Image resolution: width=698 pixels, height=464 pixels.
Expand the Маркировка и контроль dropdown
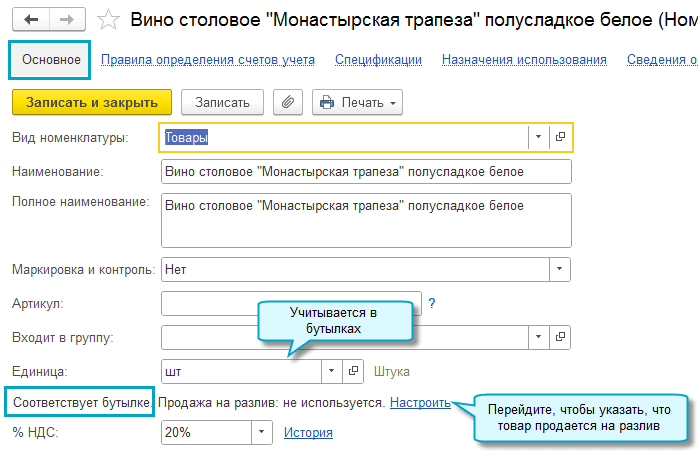click(x=560, y=269)
